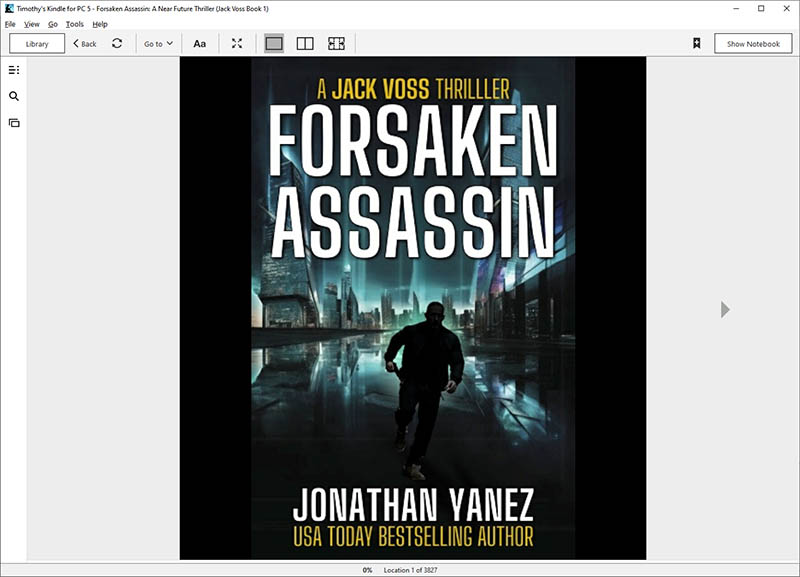This screenshot has width=800, height=577.
Task: Toggle the multi-column page layout
Action: tap(336, 44)
